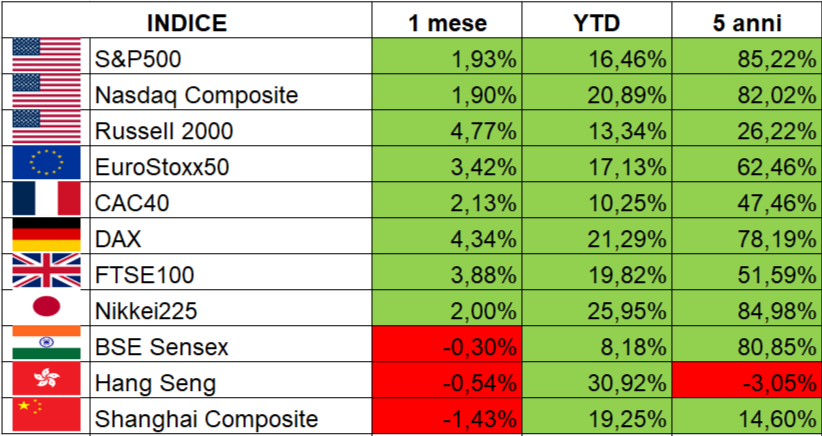
Task: Click the UK flag beside FTSE100
Action: (46, 273)
